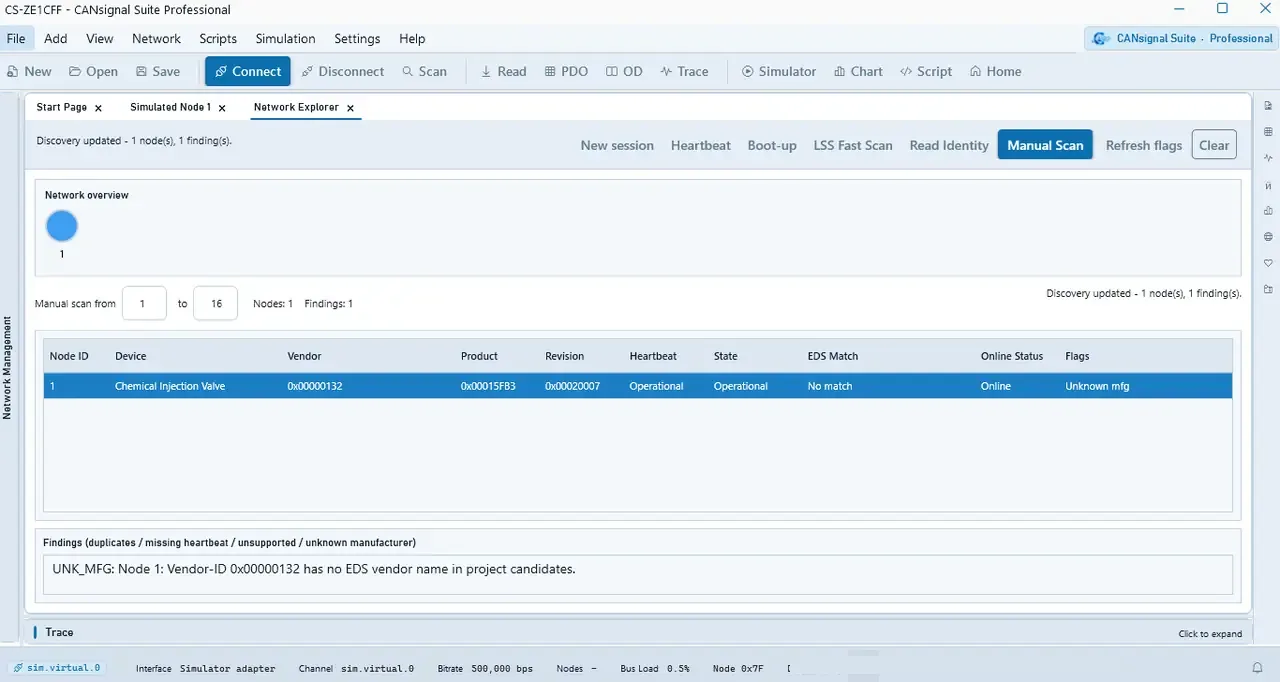Click the Node ID column header

[69, 356]
